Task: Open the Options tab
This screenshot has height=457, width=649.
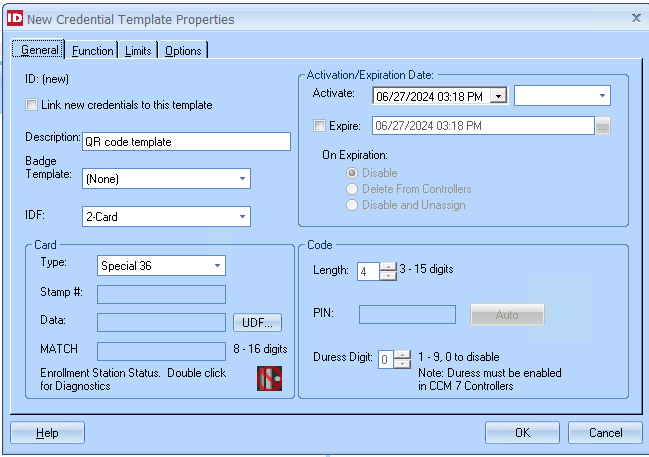Action: tap(183, 51)
